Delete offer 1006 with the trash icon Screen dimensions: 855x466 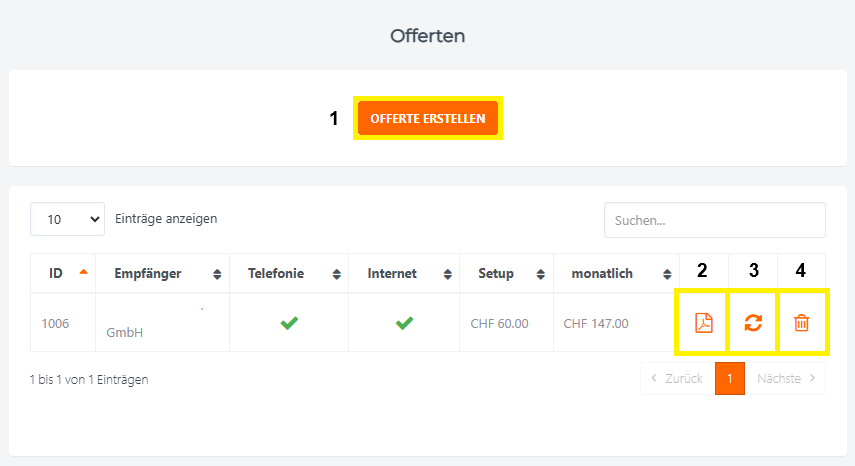click(x=802, y=323)
